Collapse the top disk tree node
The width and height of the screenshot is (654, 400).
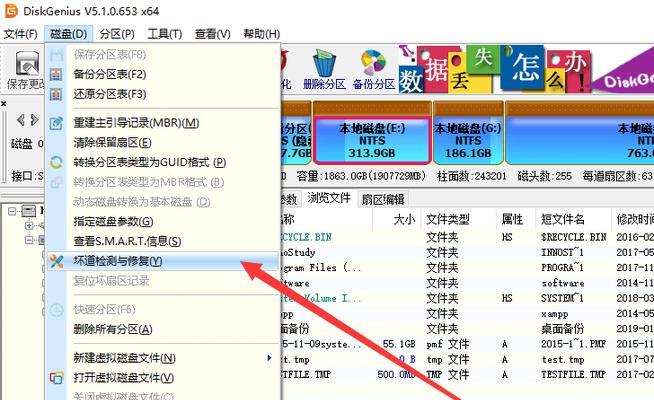[13, 211]
